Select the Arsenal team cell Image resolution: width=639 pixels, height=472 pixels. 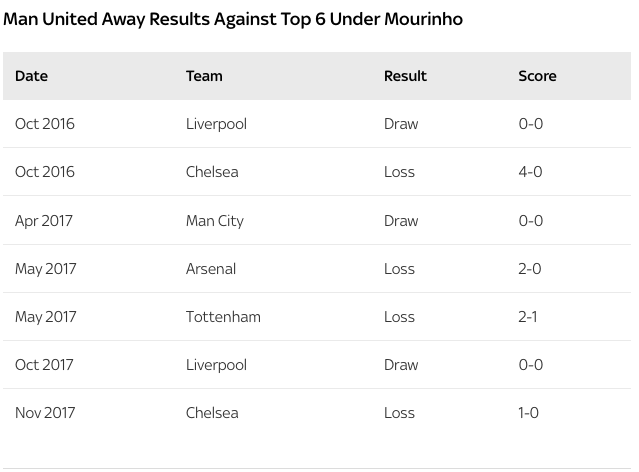point(211,269)
